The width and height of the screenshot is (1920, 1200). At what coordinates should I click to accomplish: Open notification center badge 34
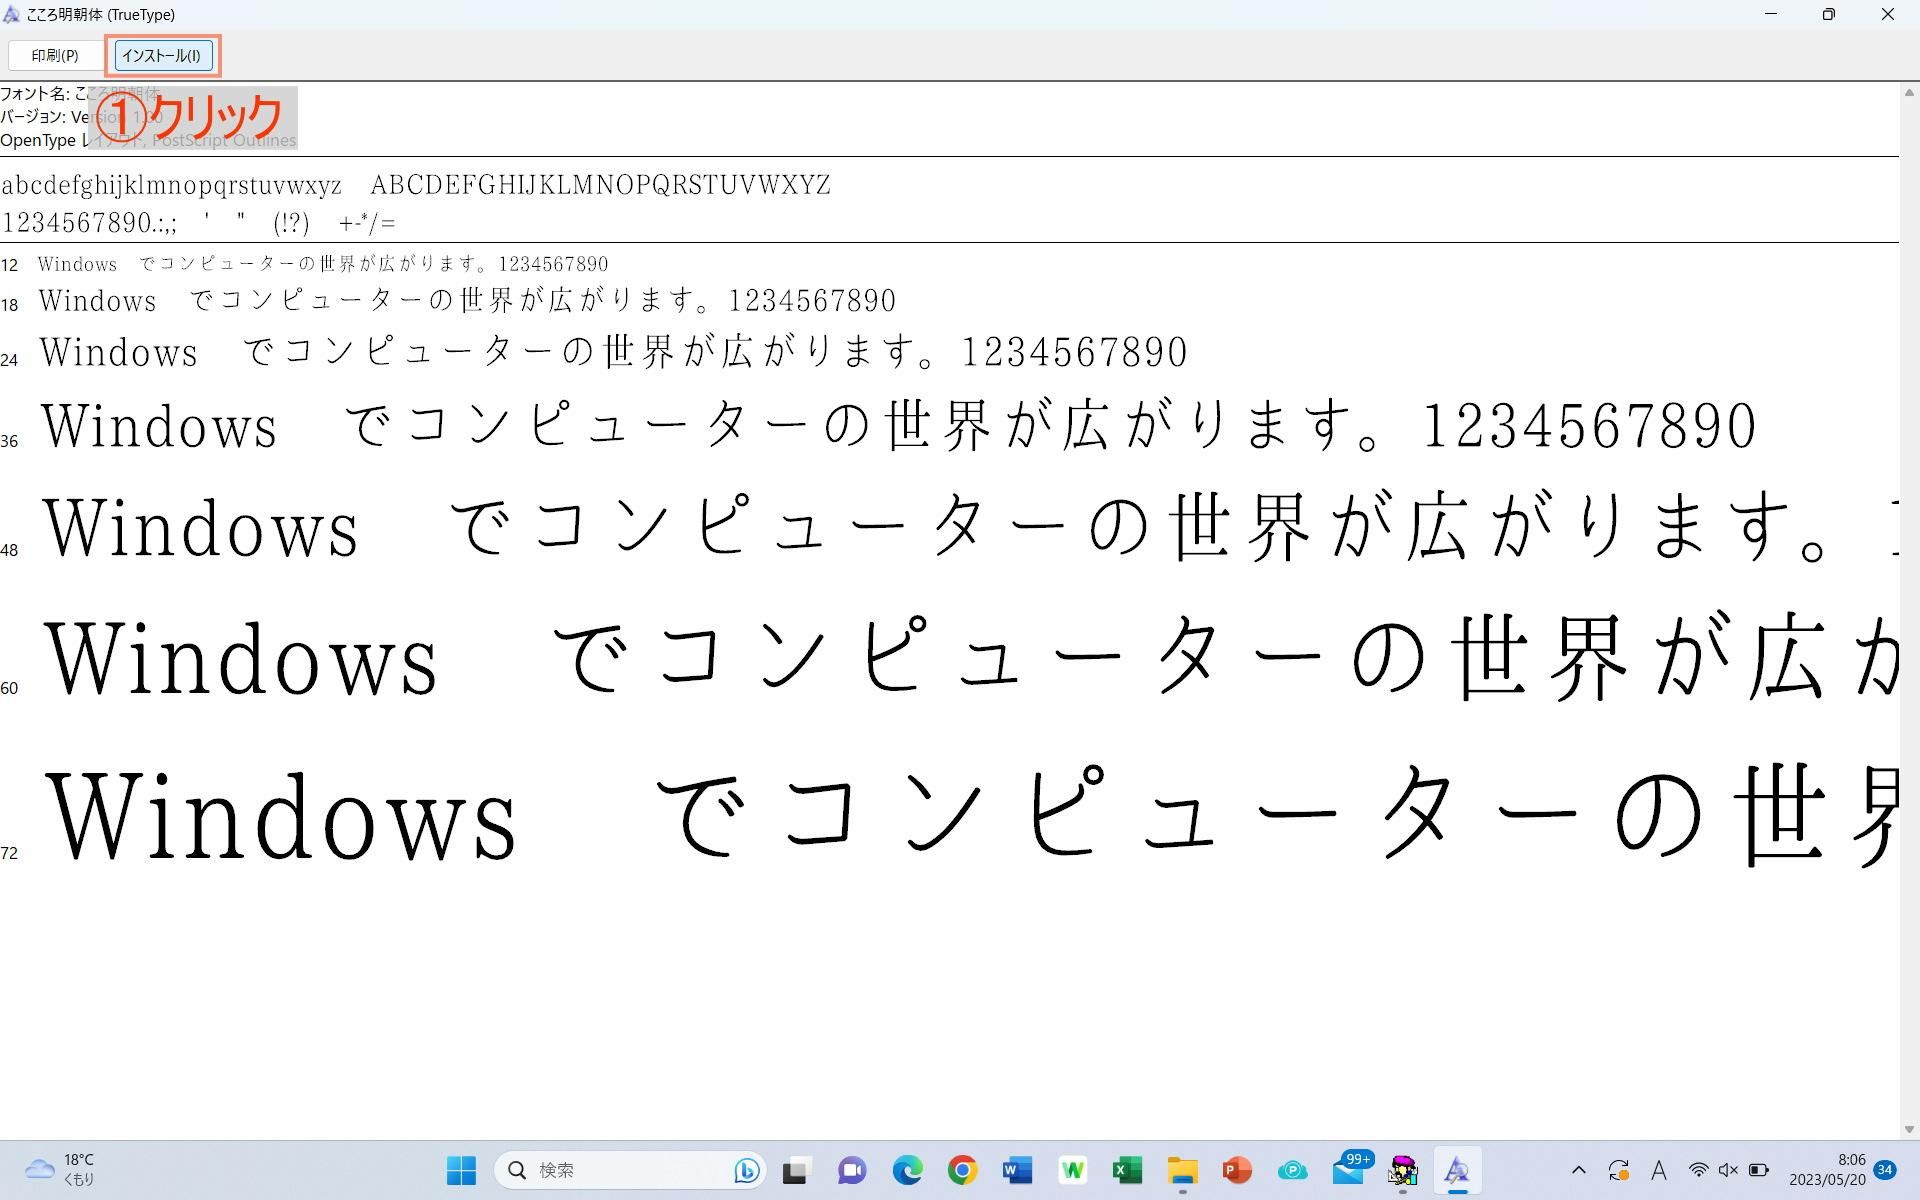(x=1886, y=1170)
